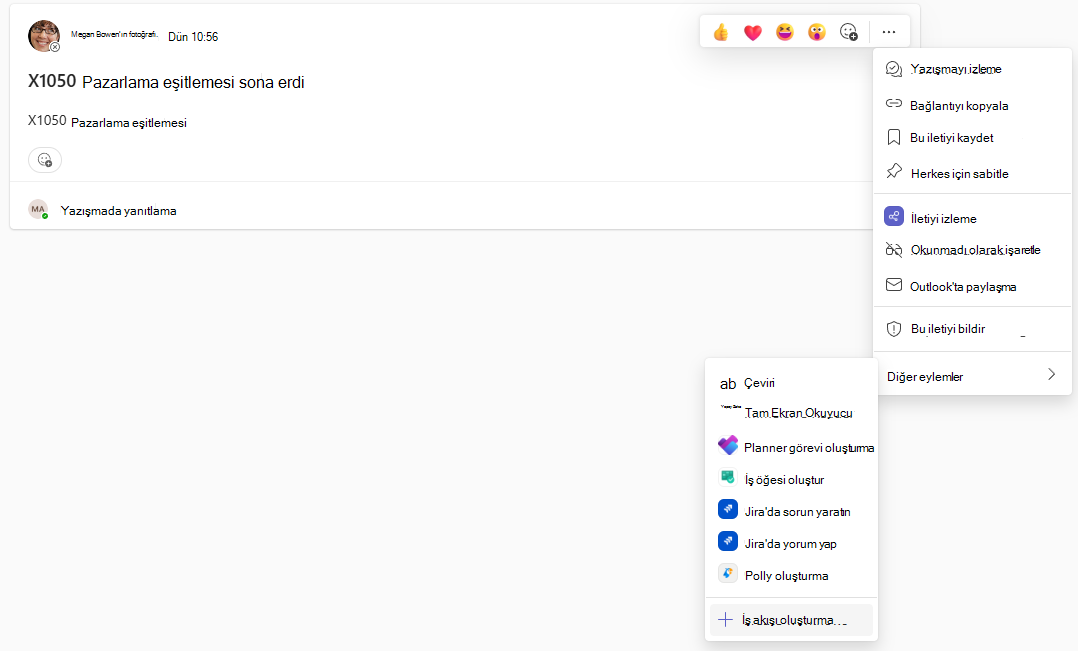Open more reactions picker in toolbar
The height and width of the screenshot is (651, 1078).
tap(848, 32)
